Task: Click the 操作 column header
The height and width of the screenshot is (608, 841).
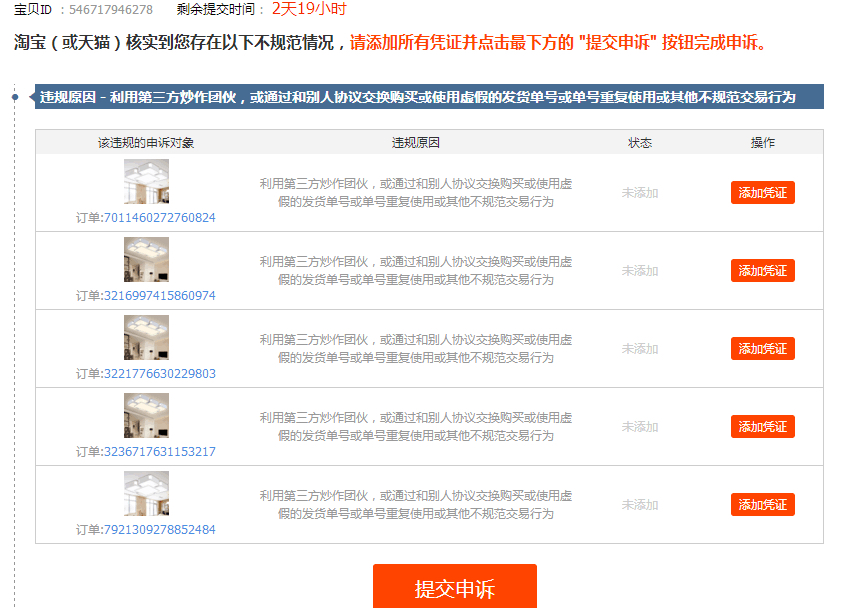Action: point(763,143)
